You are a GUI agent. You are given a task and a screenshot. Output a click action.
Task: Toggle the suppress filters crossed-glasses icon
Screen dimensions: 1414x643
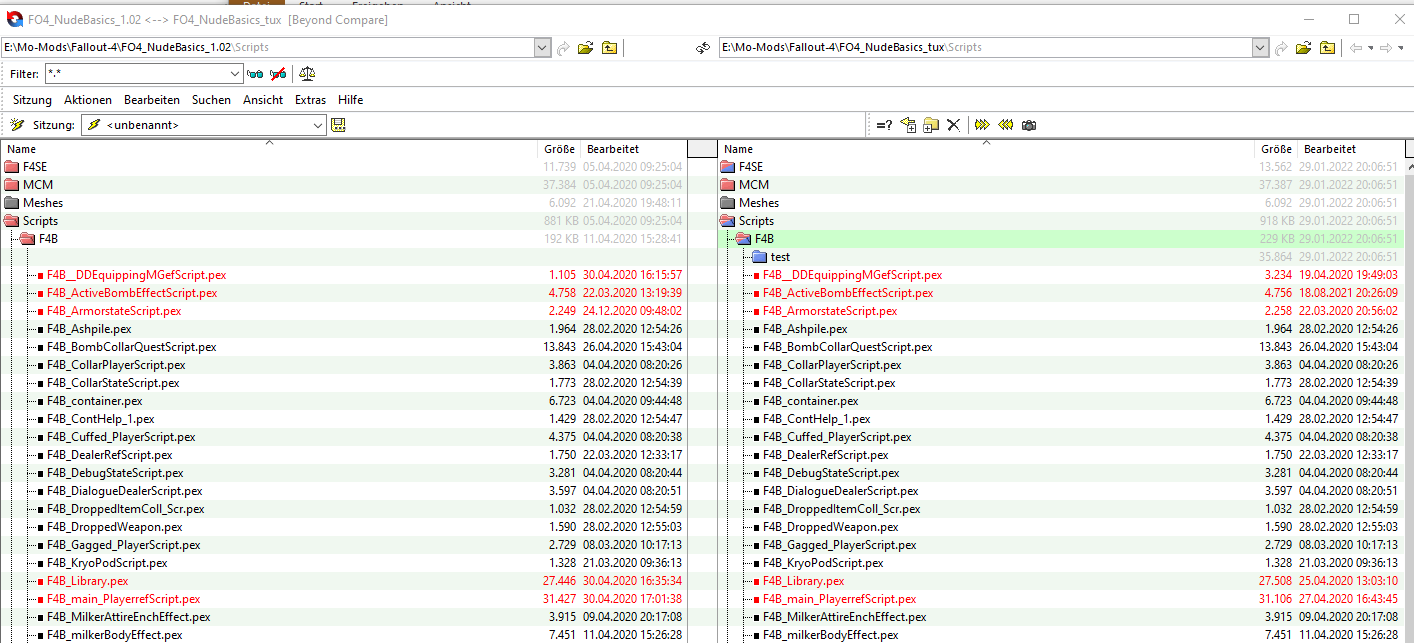(279, 73)
